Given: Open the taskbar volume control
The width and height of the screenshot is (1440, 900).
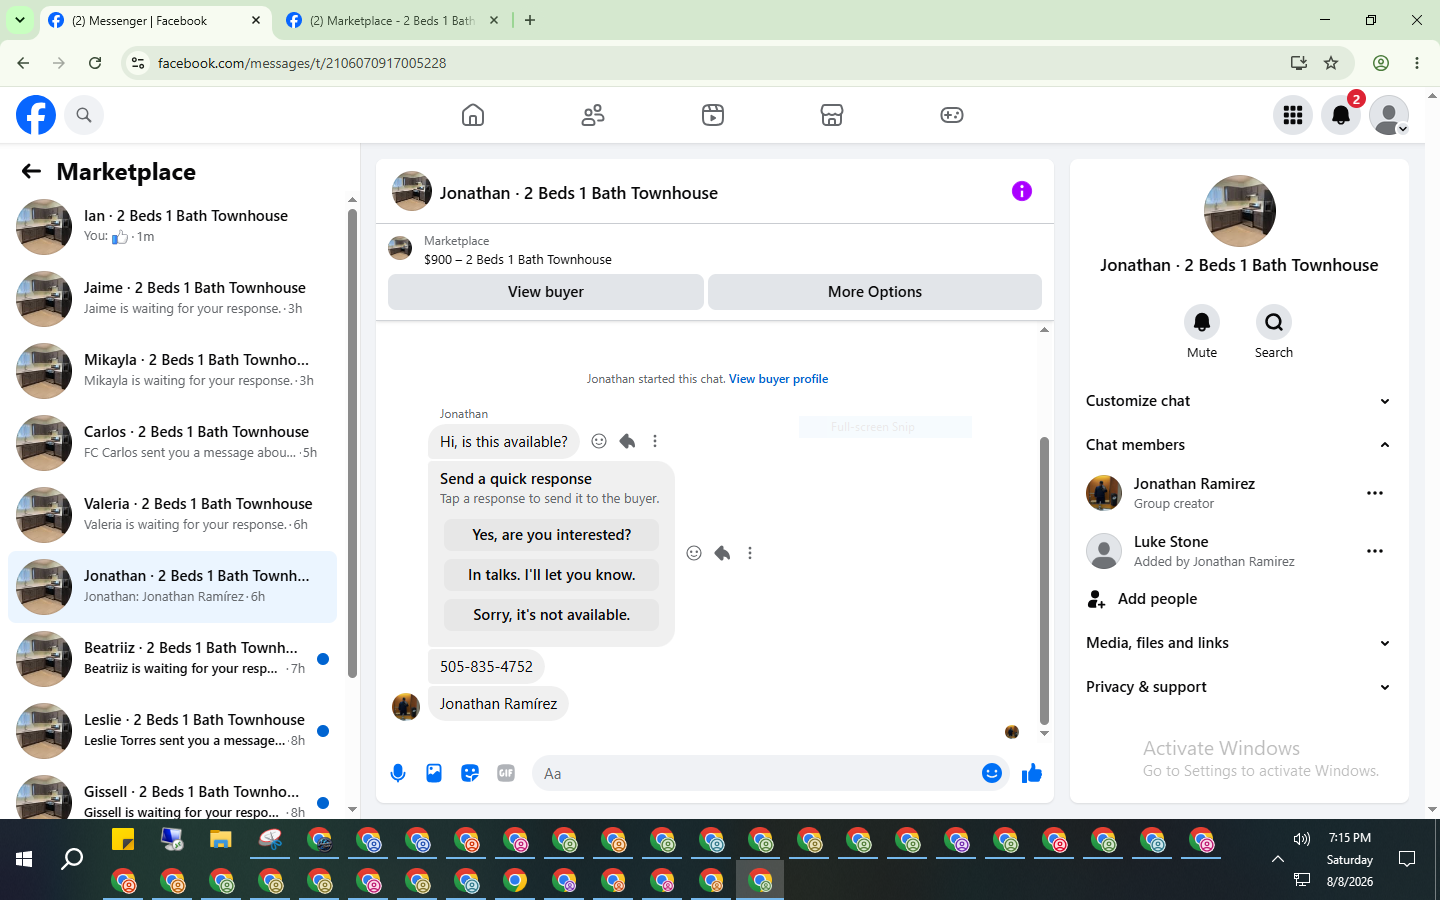Looking at the screenshot, I should point(1301,839).
